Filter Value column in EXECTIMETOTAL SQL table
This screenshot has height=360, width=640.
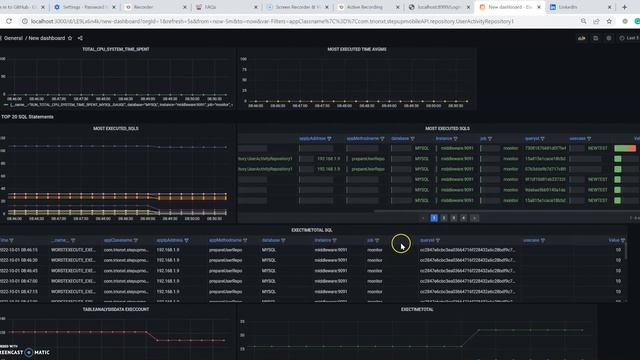(x=623, y=240)
